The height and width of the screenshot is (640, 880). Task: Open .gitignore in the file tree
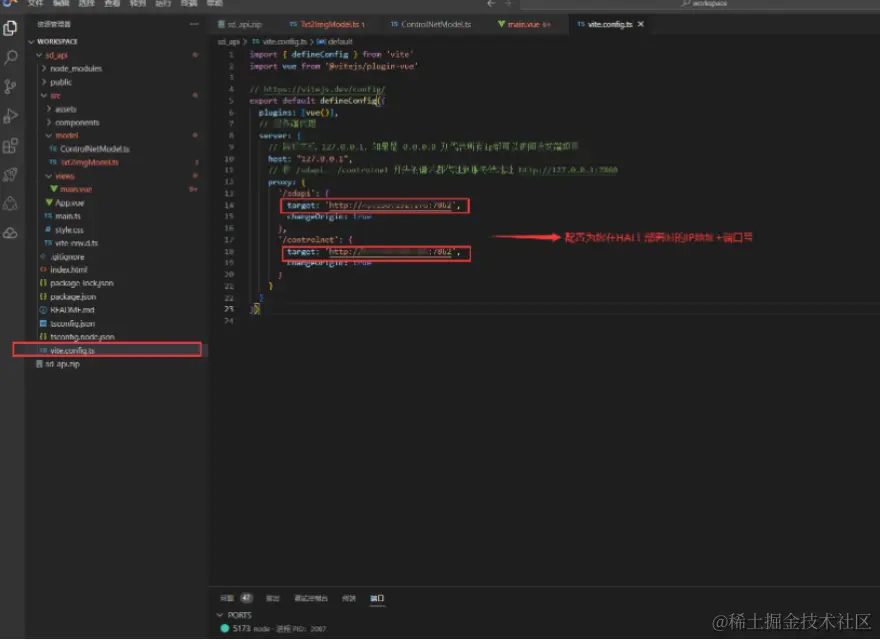(x=67, y=257)
